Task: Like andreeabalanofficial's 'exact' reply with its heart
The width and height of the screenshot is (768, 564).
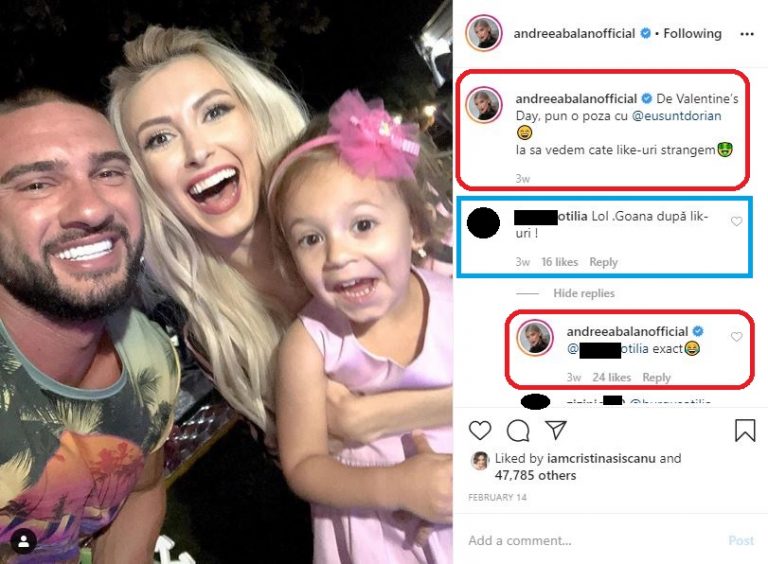Action: pos(736,337)
